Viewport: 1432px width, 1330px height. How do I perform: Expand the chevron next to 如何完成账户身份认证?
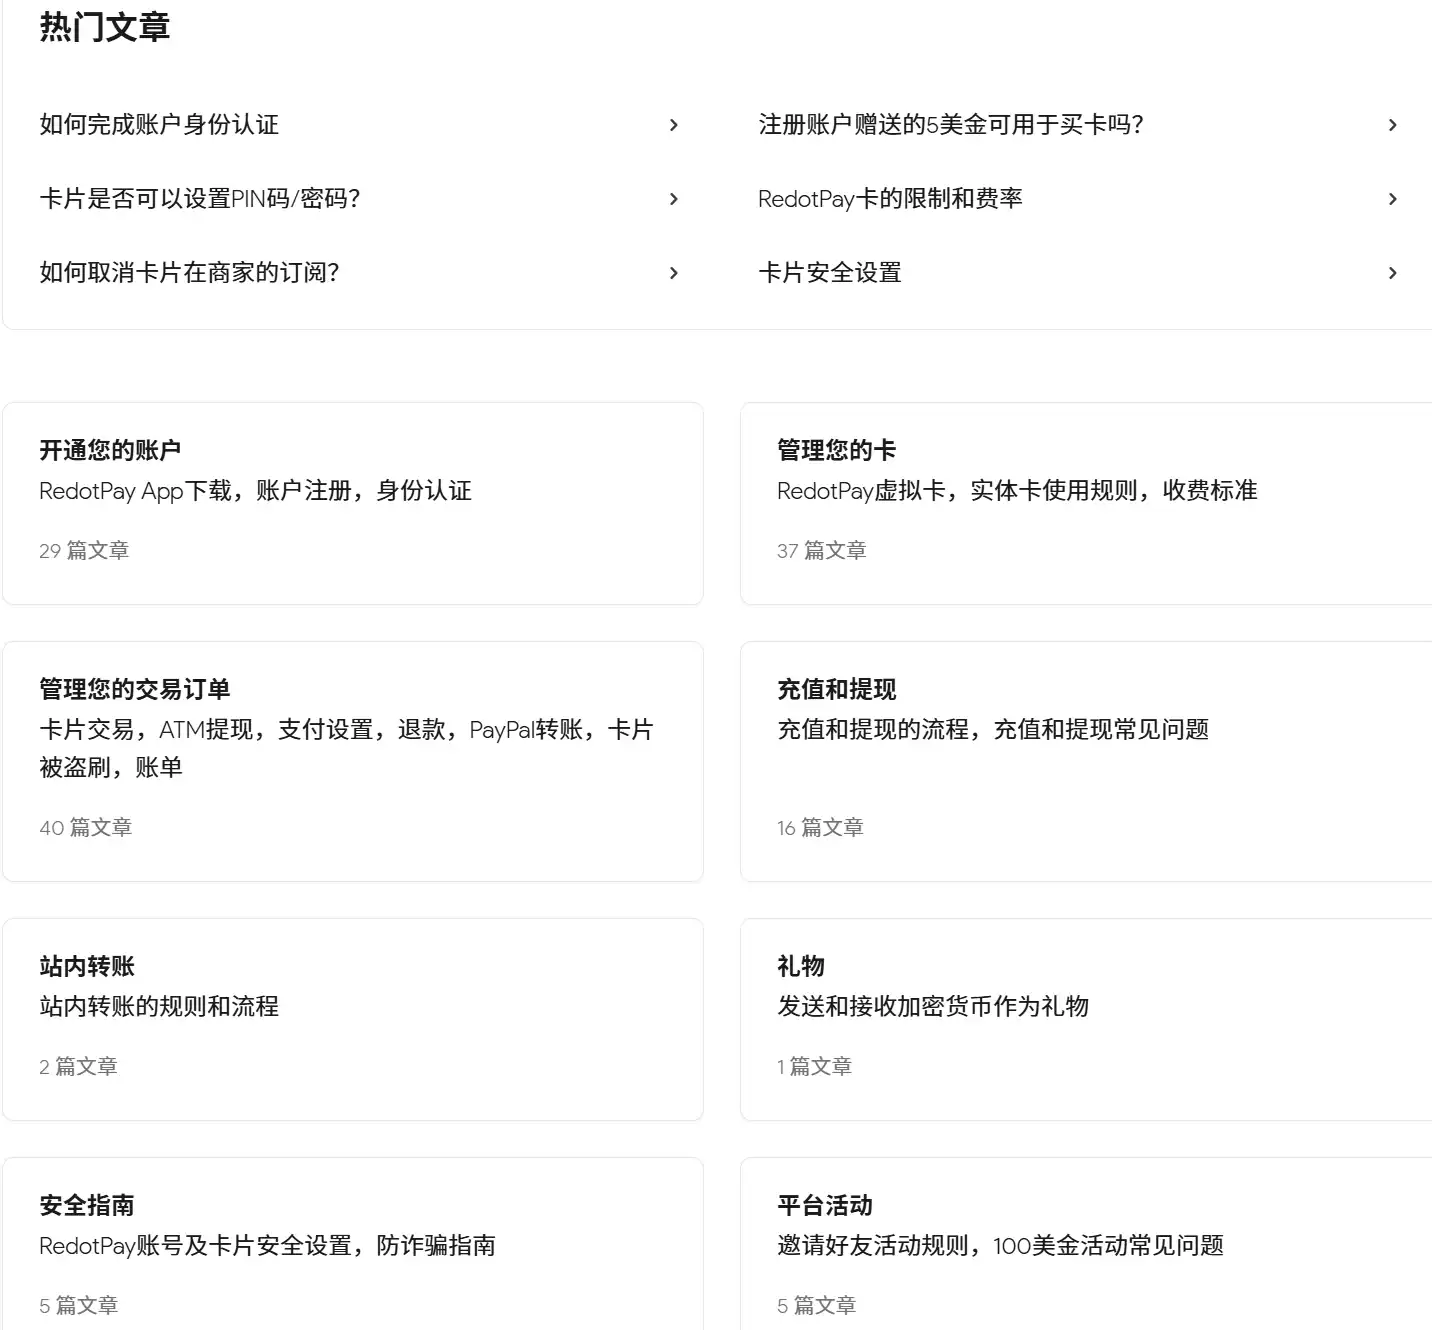click(x=674, y=124)
